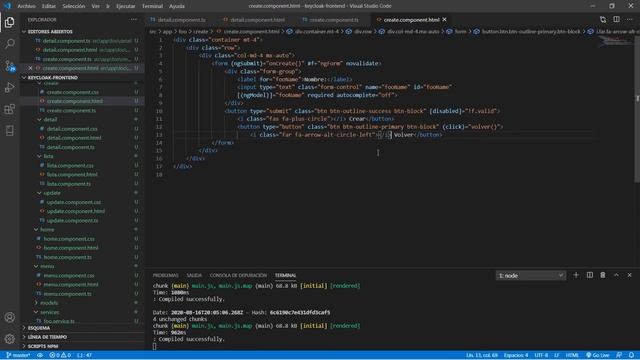
Task: Open the Explorer view in activity bar
Action: coord(9,22)
